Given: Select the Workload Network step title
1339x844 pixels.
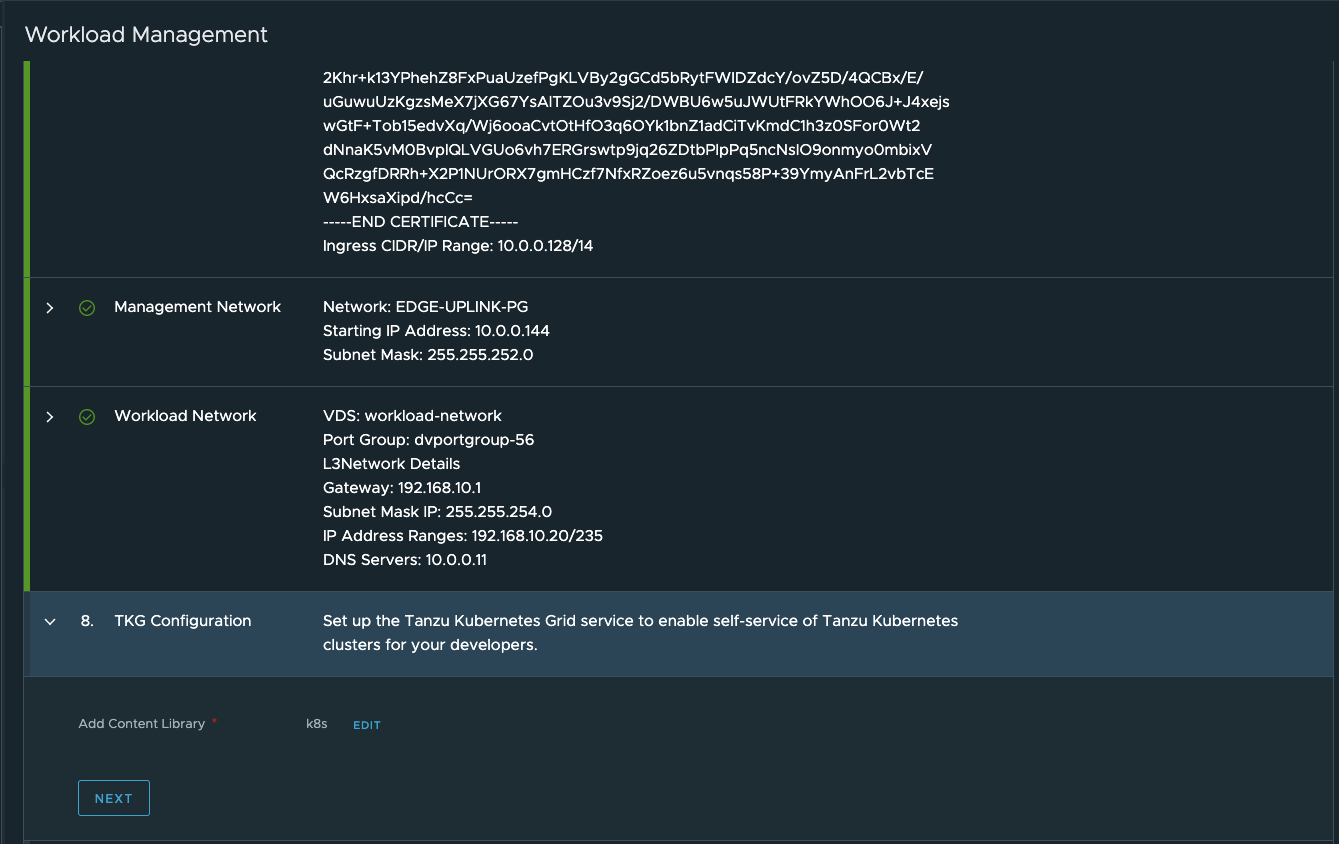Looking at the screenshot, I should [185, 416].
